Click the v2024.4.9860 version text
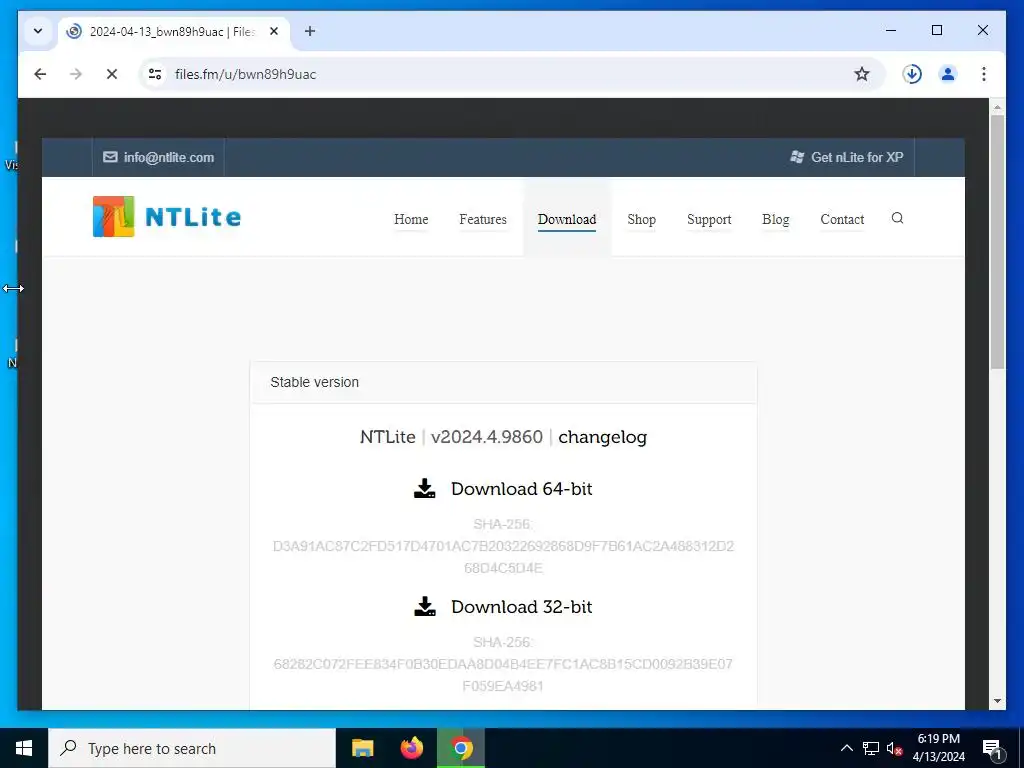The image size is (1024, 768). coord(487,437)
